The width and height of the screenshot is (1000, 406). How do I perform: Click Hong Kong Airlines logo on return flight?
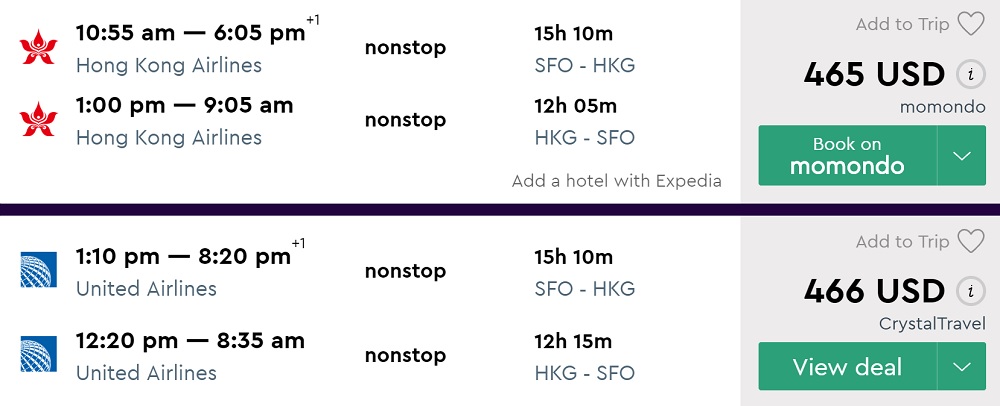coord(39,120)
